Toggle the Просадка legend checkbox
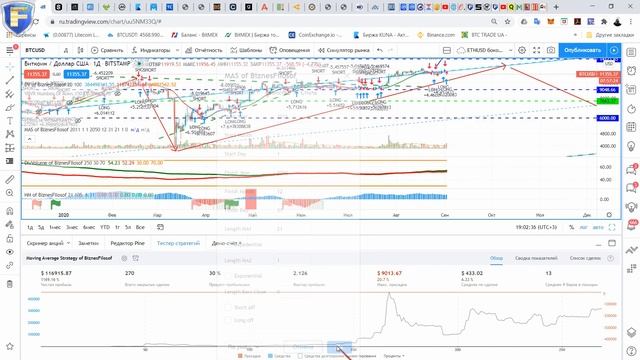Viewport: 640px width, 360px height. coord(240,356)
